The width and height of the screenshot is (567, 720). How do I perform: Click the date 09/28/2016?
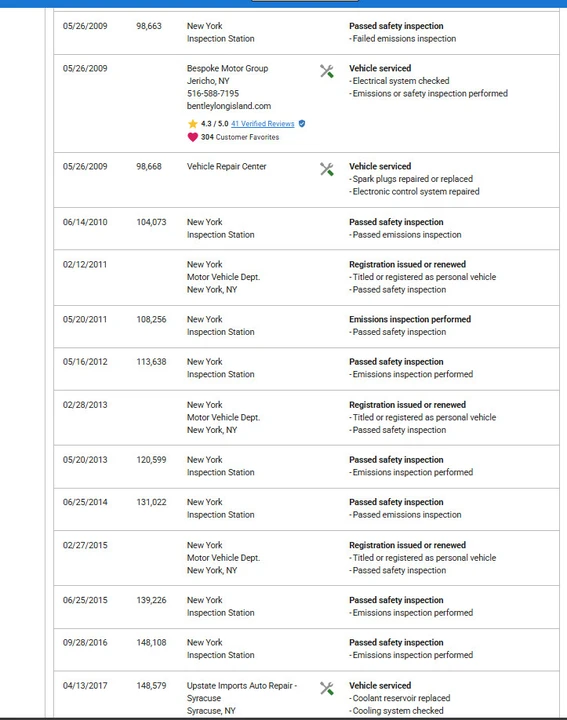pos(85,643)
